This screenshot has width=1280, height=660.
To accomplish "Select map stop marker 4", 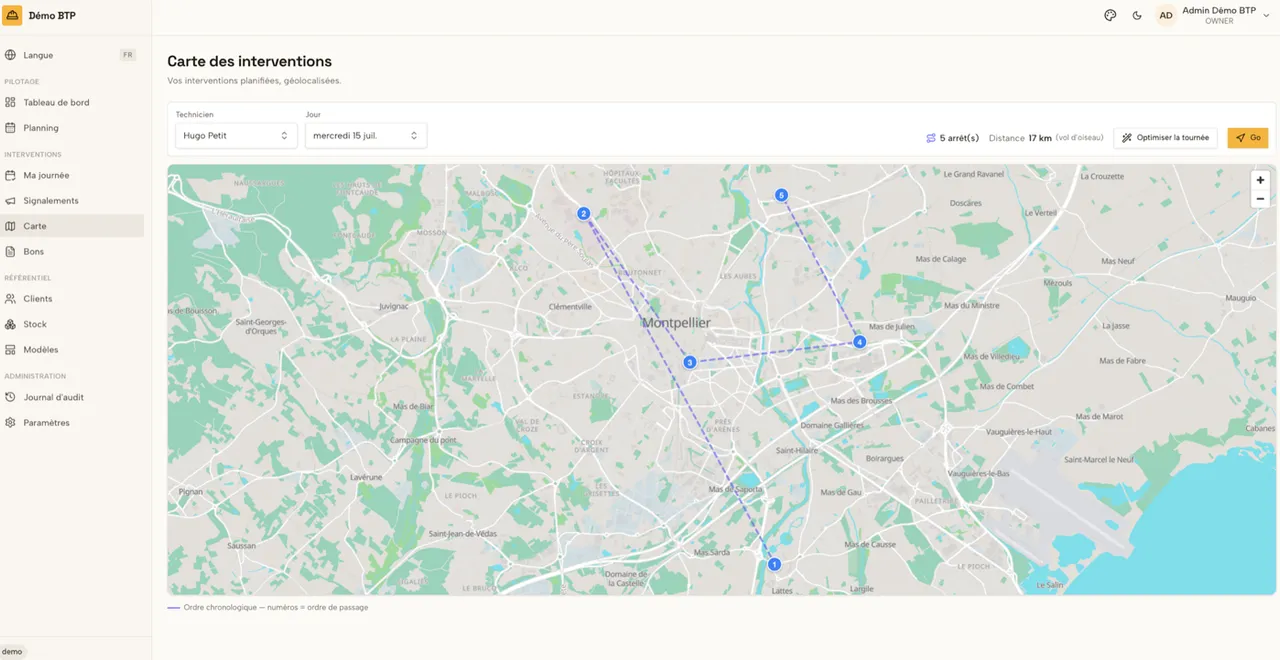I will tap(860, 342).
